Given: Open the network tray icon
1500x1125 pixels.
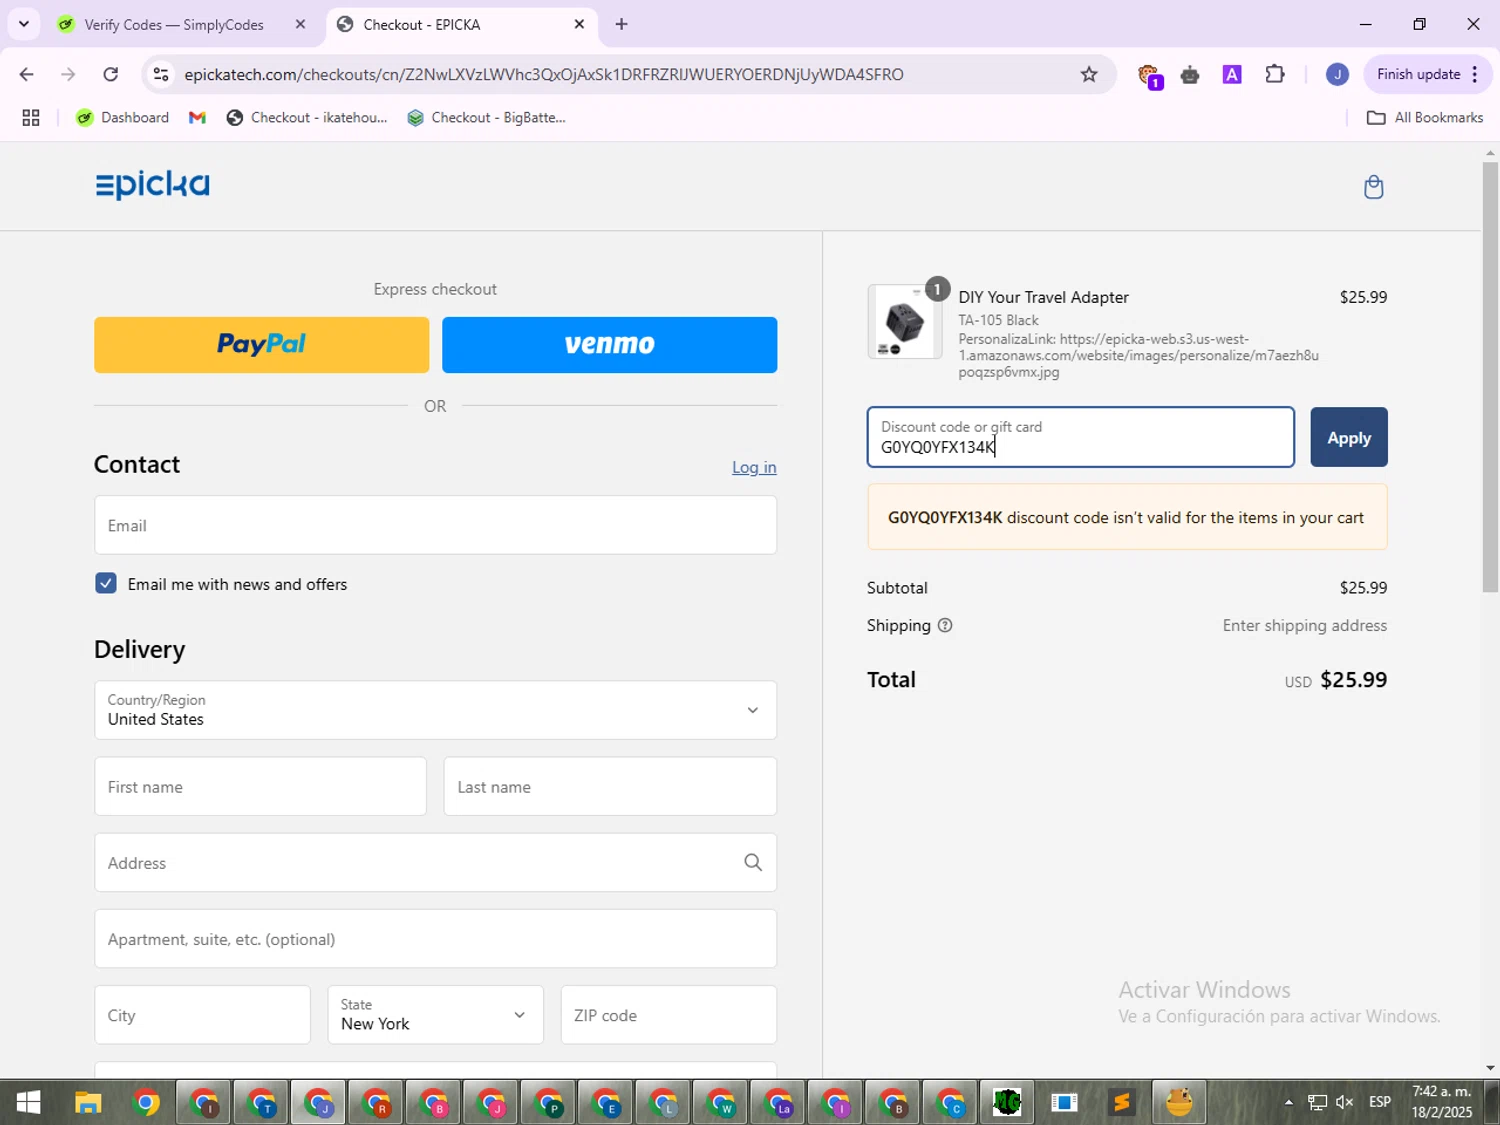Looking at the screenshot, I should pos(1317,1102).
